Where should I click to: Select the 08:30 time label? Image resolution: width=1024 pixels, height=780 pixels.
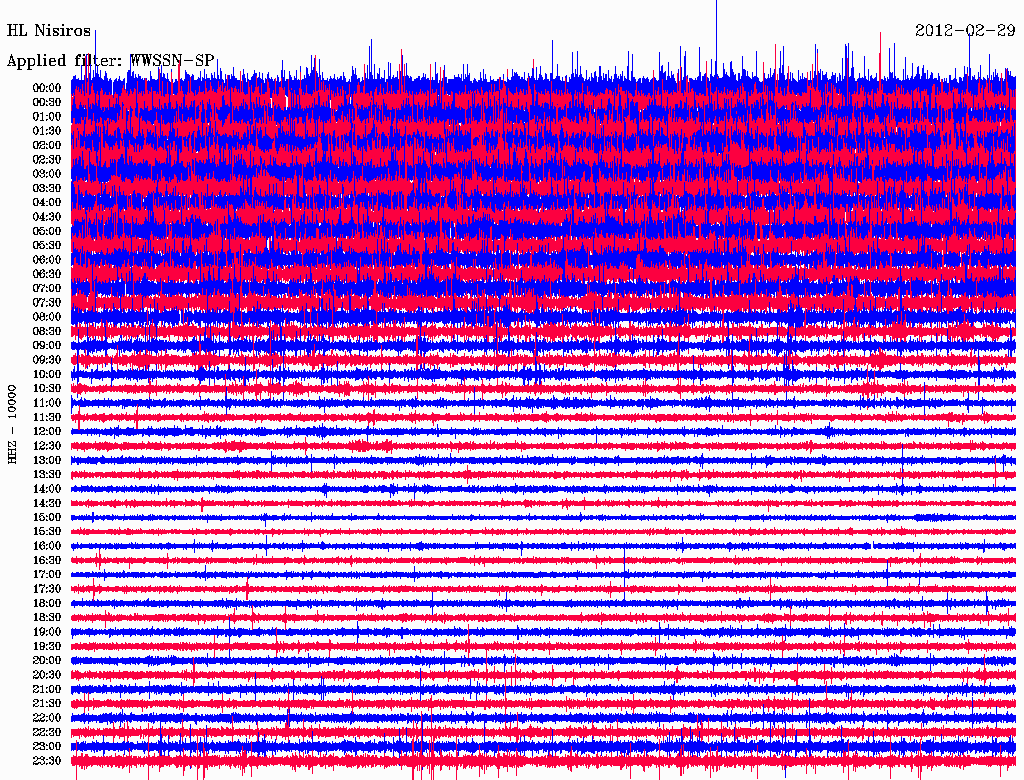tap(47, 331)
